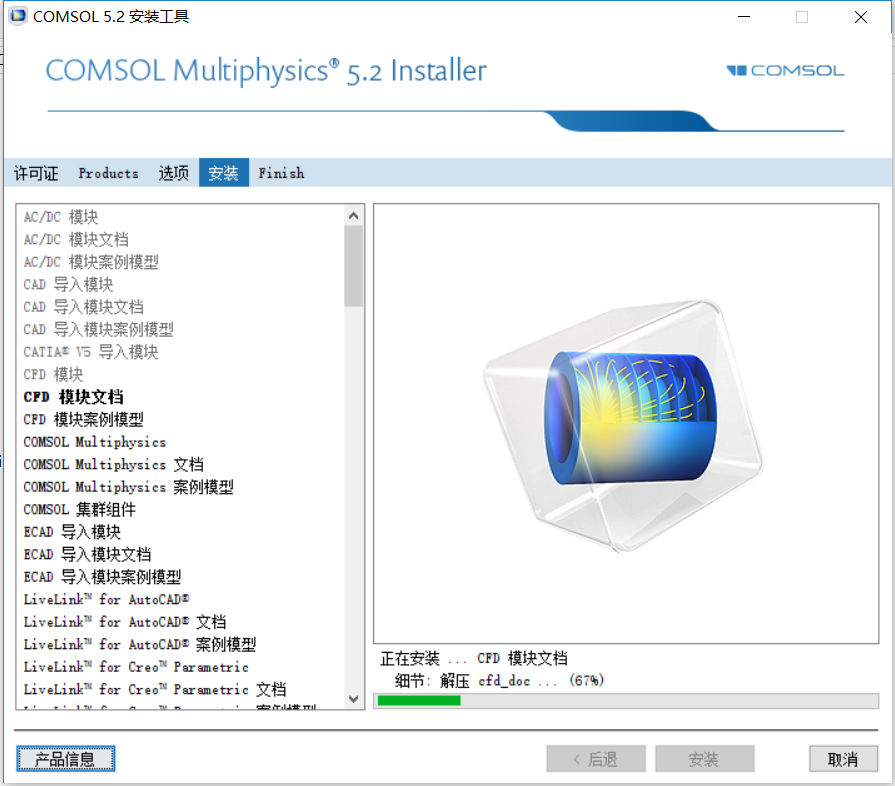
Task: Click the "细节: 解压 cfd_doc ... (67%)" detail text
Action: [x=499, y=680]
